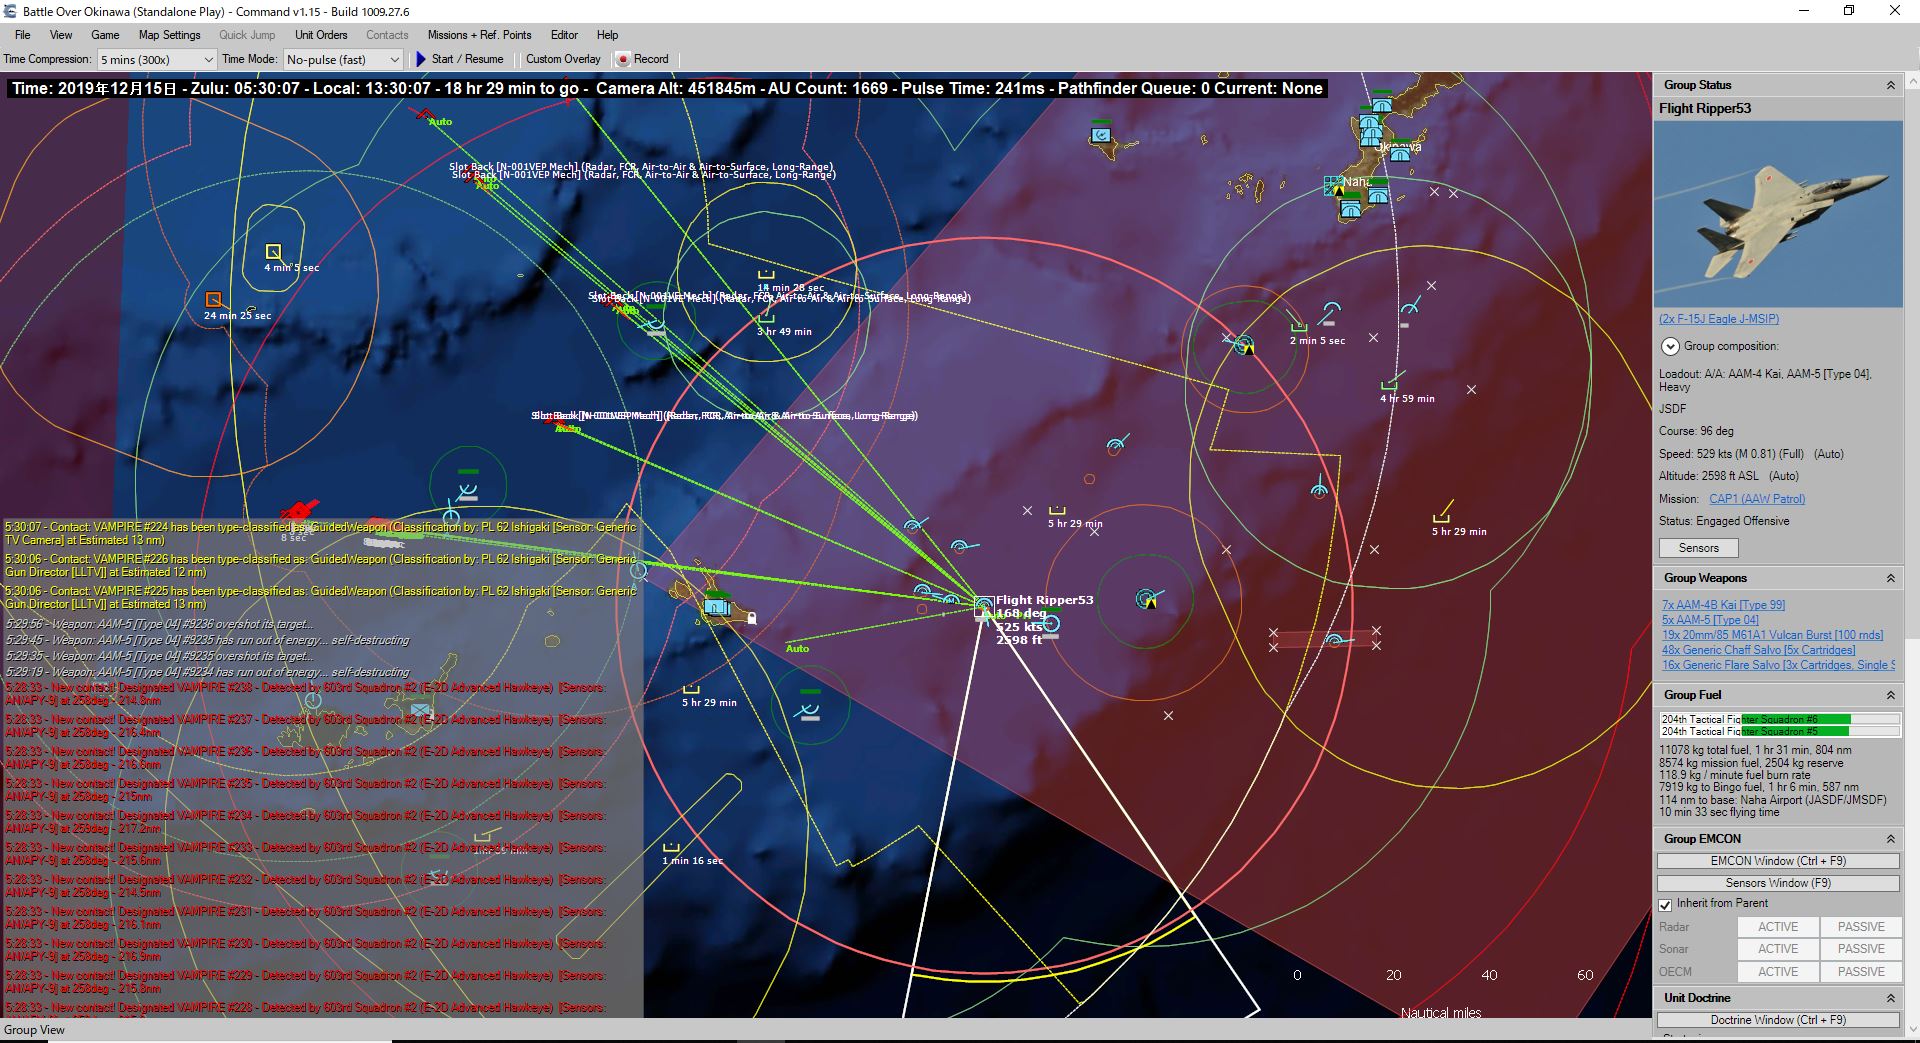Viewport: 1920px width, 1043px height.
Task: Select the friendly surface unit in the green circle south of Auto label
Action: [810, 709]
